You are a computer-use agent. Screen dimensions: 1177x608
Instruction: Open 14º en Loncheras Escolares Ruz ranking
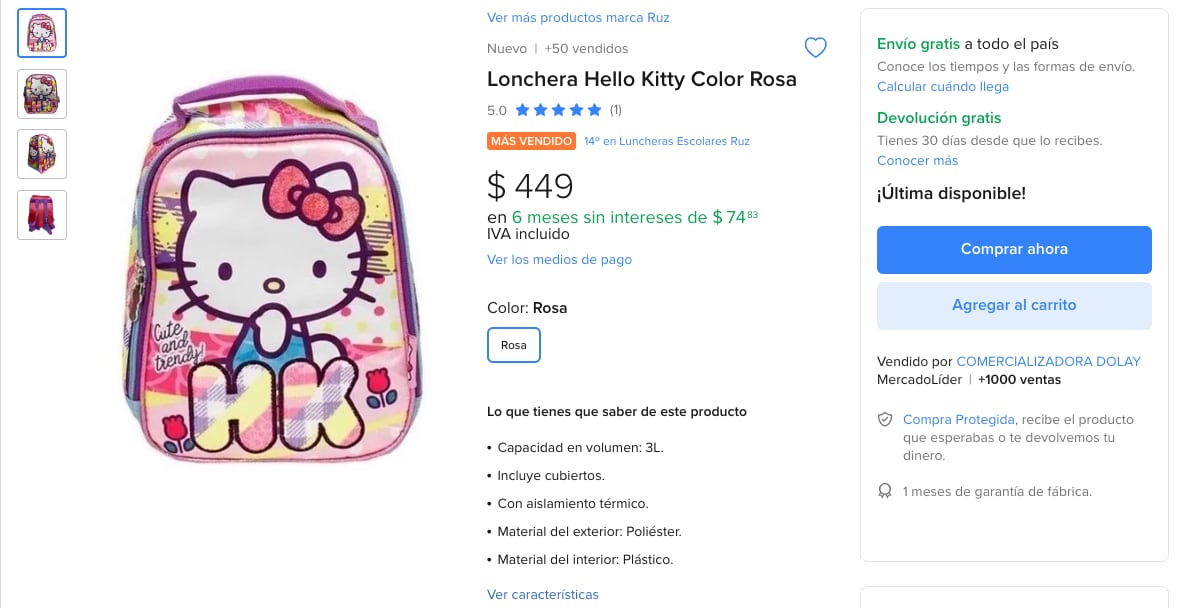click(666, 141)
